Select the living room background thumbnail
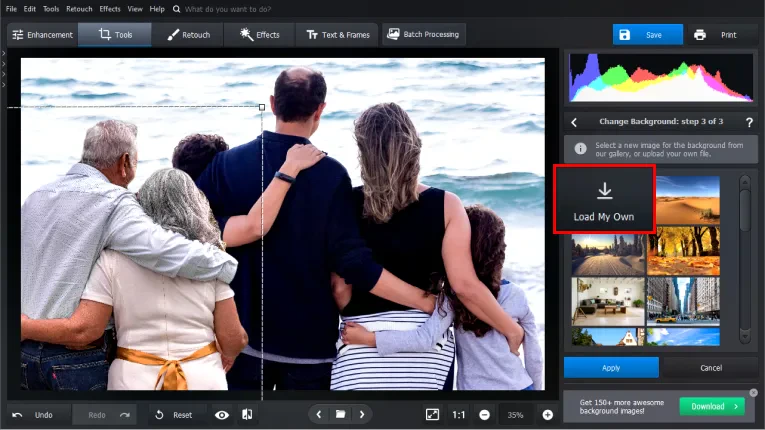The height and width of the screenshot is (430, 765). (608, 302)
